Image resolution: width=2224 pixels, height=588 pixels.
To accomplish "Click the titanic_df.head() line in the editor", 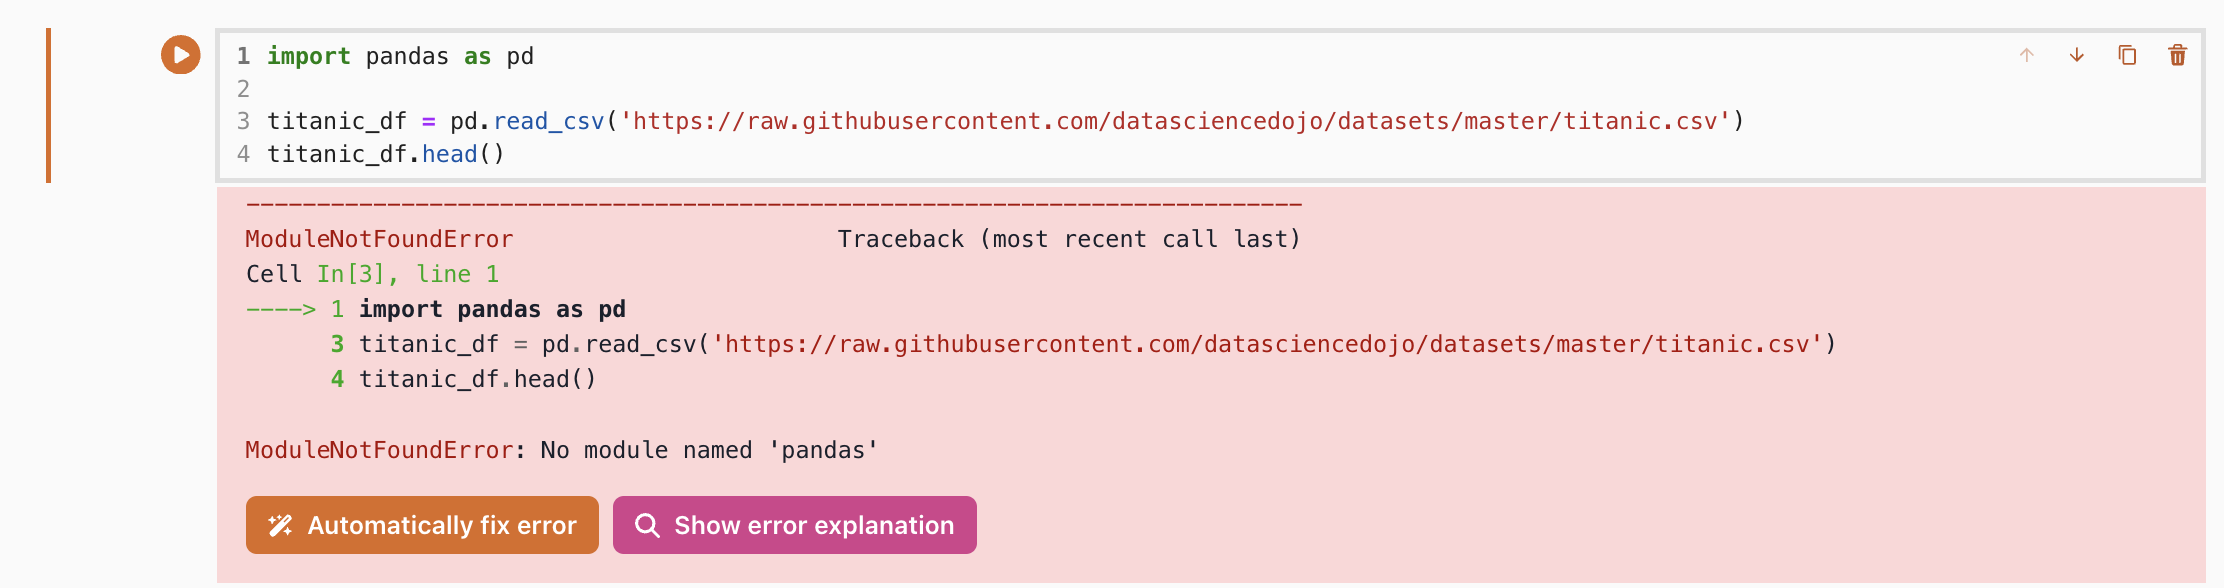I will click(385, 154).
